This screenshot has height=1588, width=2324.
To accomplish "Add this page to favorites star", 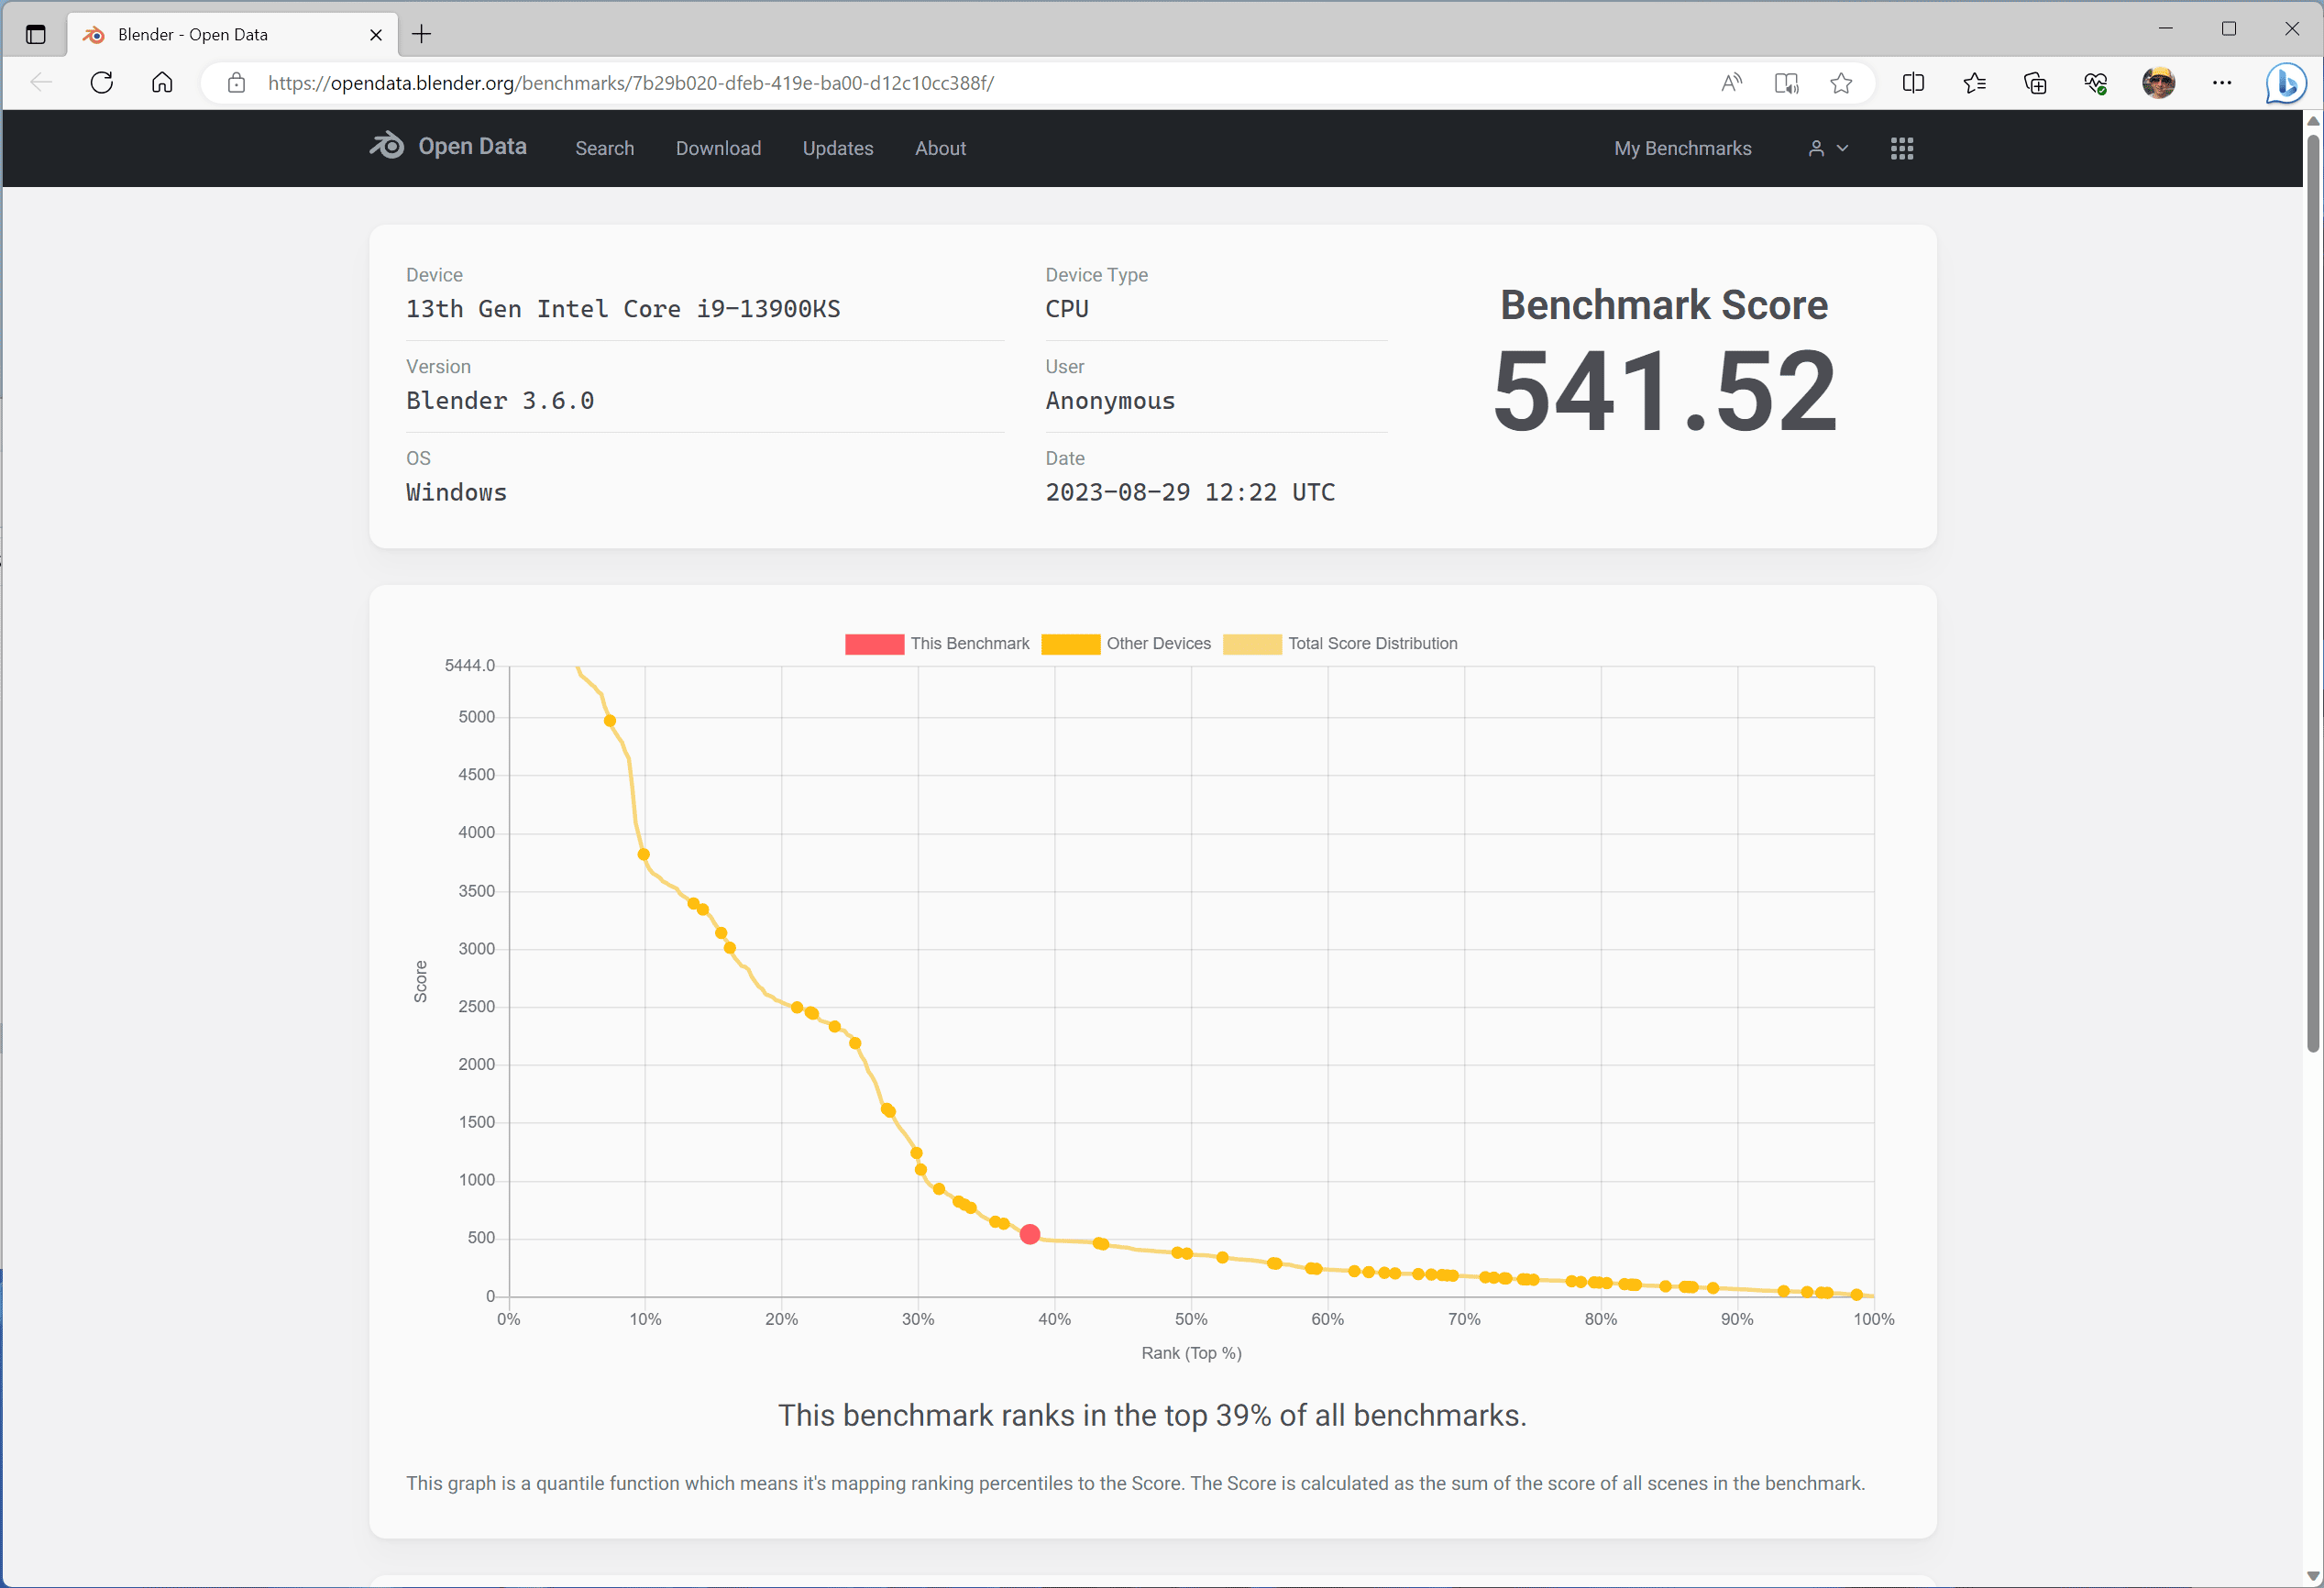I will pos(1841,83).
